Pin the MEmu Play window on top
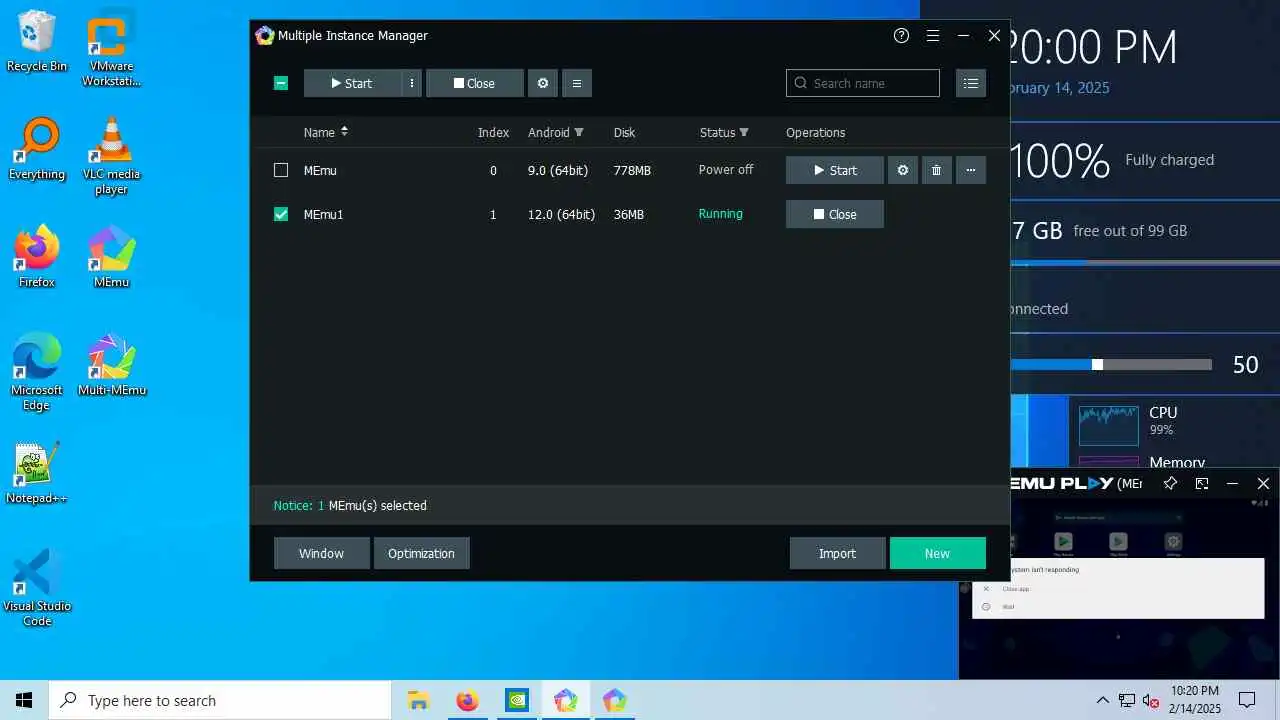Screen dimensions: 1280x720 1170,483
